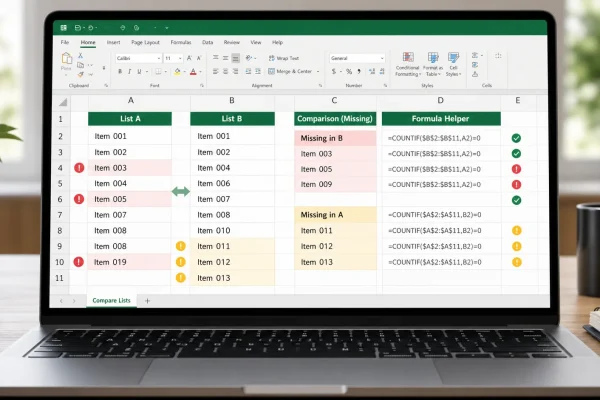Viewport: 600px width, 400px height.
Task: Select the Format Painter brush
Action: click(x=80, y=74)
